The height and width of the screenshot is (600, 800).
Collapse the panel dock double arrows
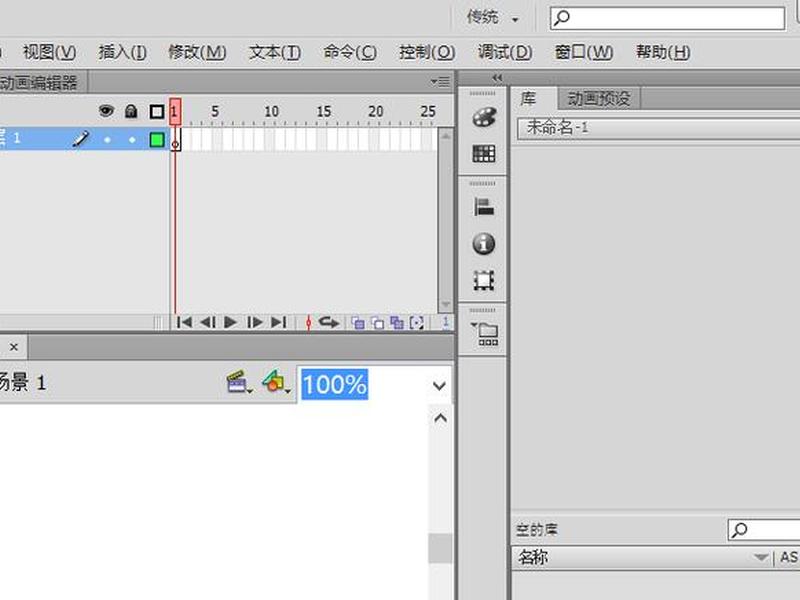tap(497, 78)
